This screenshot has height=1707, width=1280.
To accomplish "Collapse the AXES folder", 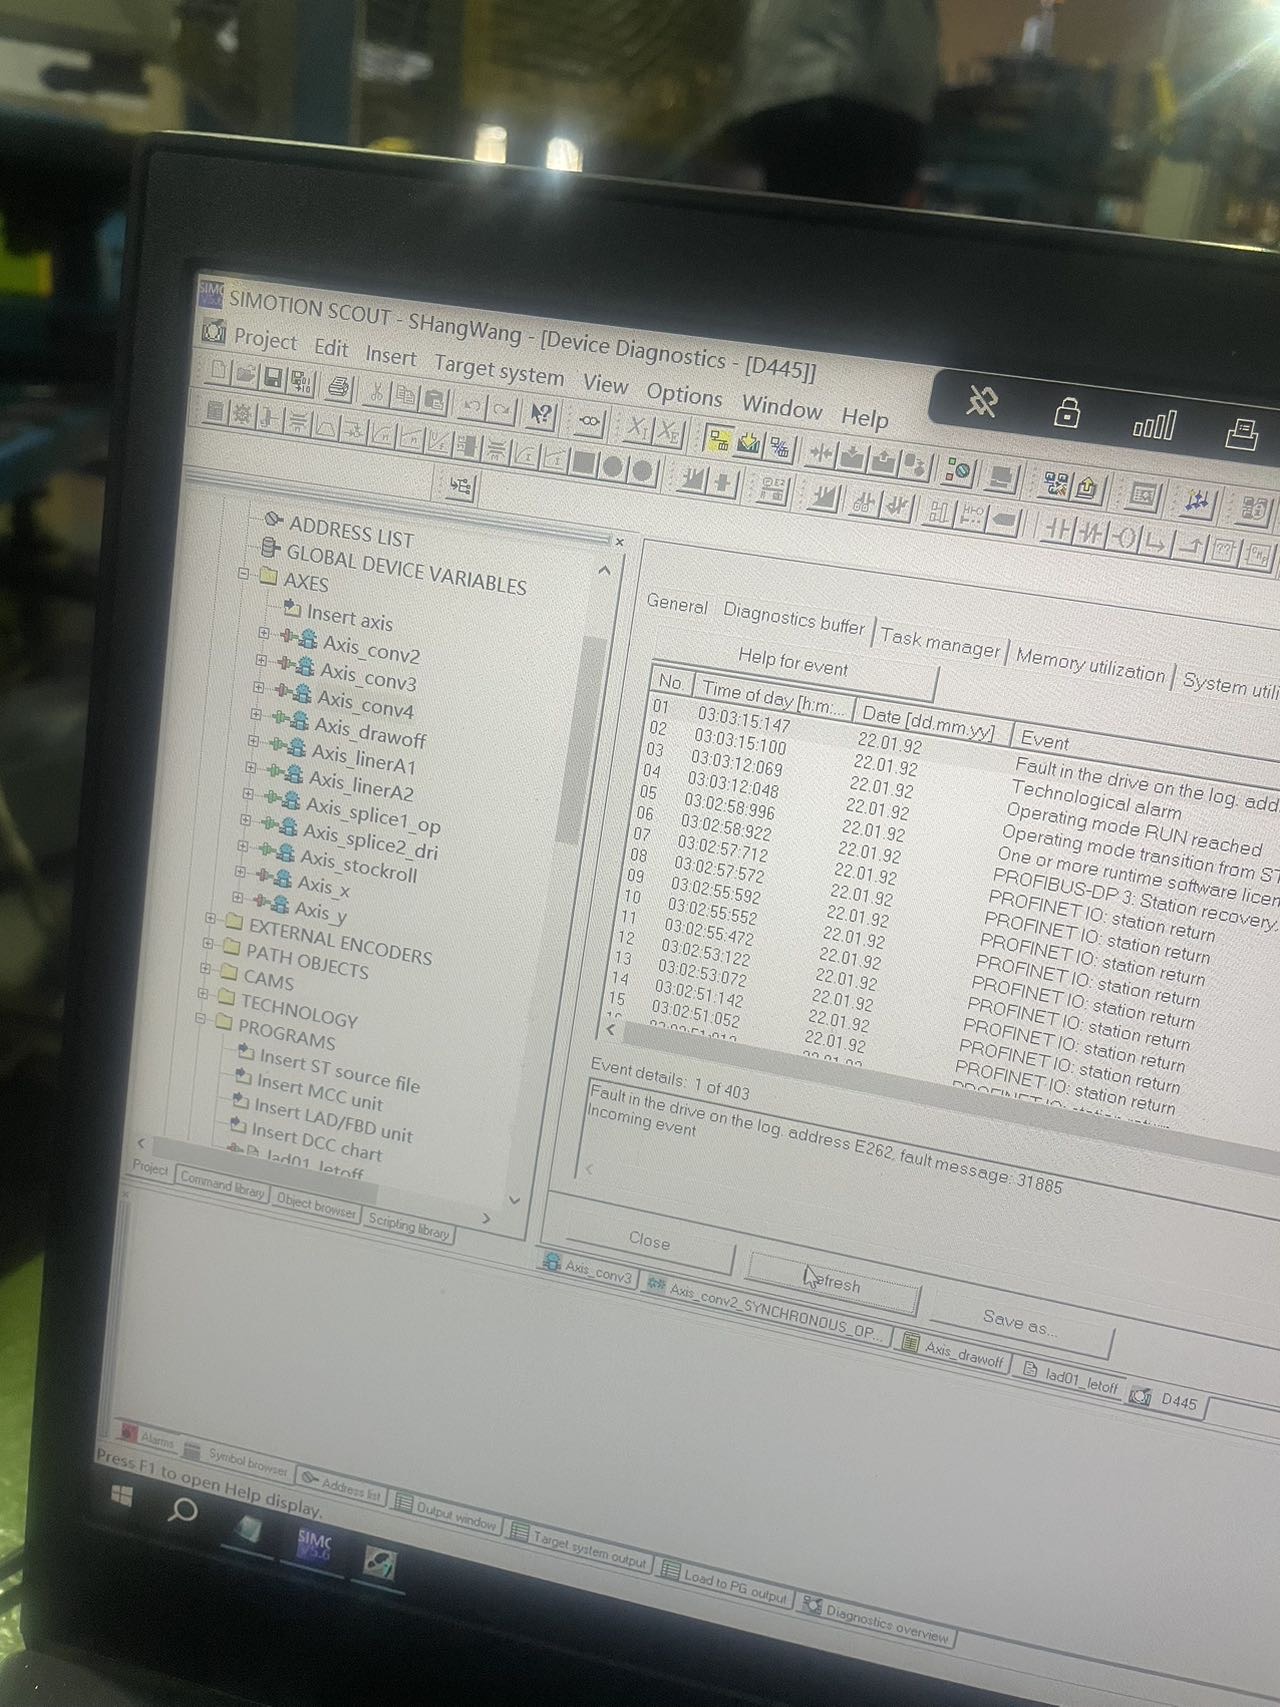I will (x=243, y=574).
